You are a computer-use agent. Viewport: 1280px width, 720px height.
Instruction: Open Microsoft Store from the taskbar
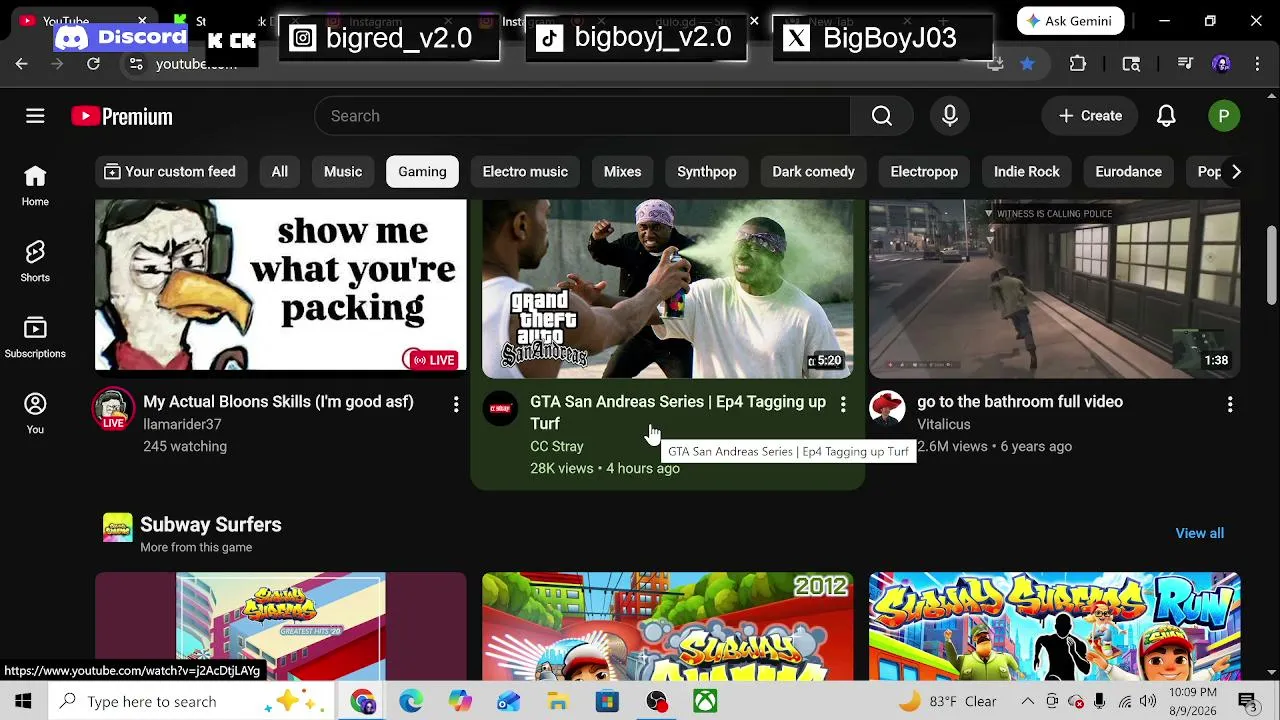(x=607, y=701)
